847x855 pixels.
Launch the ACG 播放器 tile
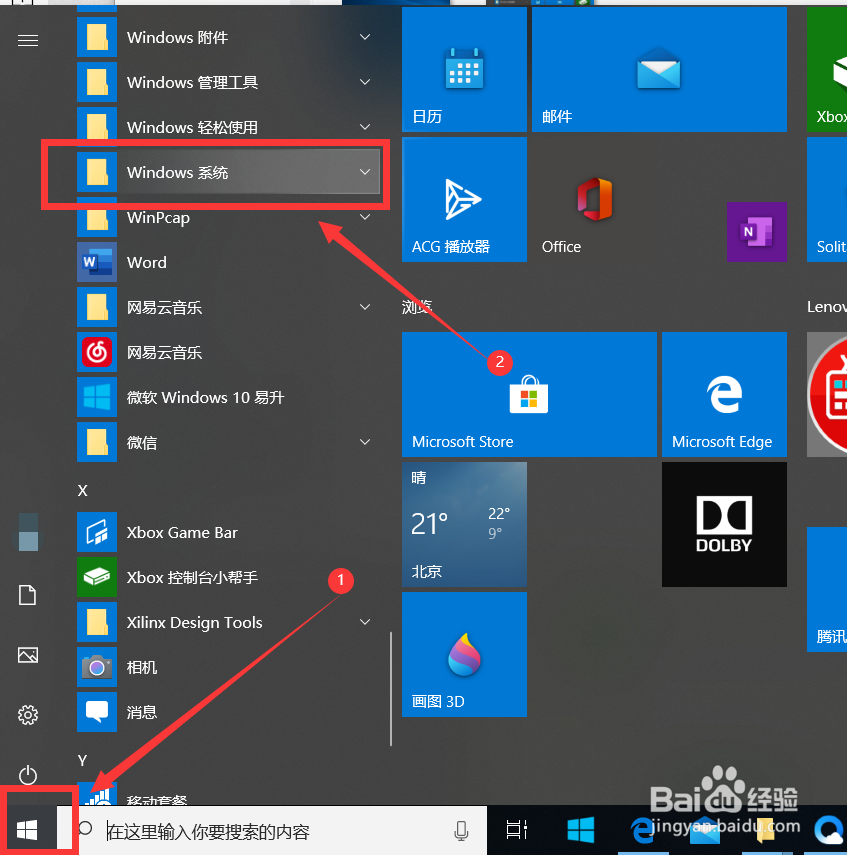pyautogui.click(x=464, y=200)
